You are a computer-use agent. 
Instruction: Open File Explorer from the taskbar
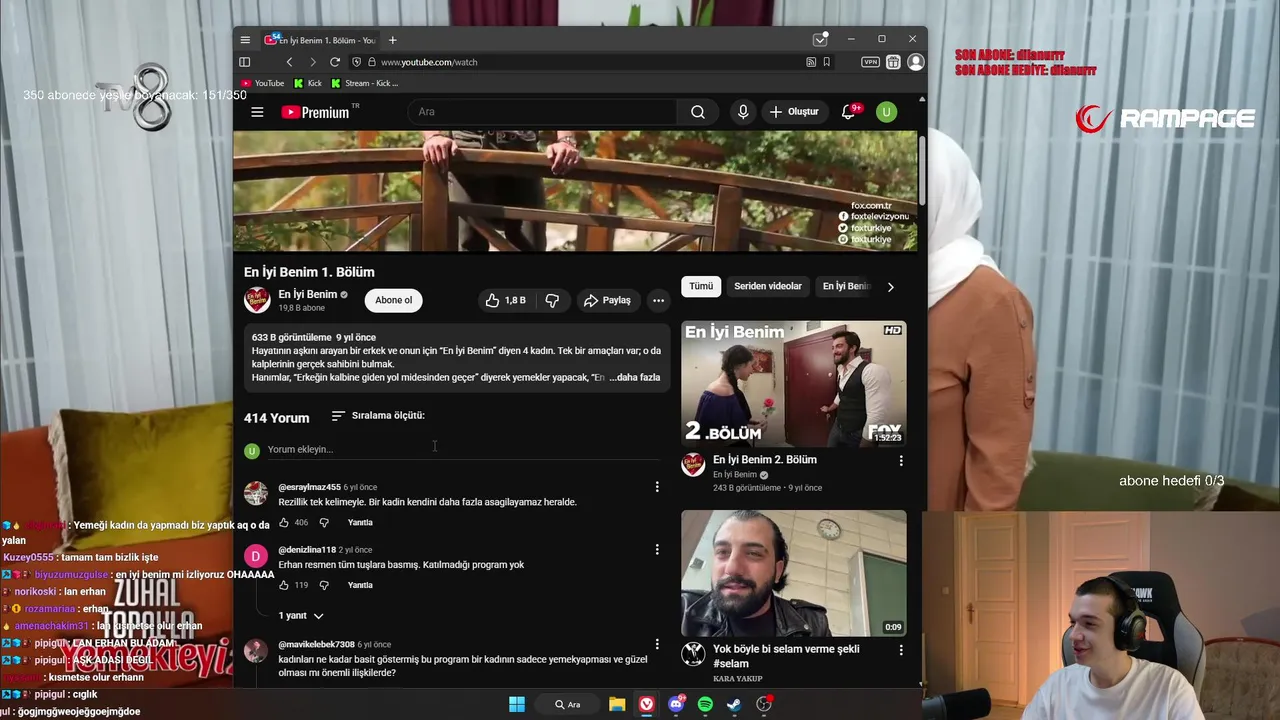coord(617,704)
